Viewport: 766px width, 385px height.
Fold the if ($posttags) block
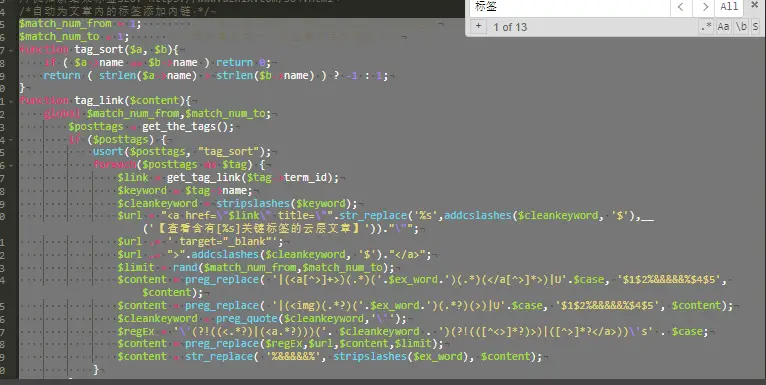pyautogui.click(x=11, y=140)
